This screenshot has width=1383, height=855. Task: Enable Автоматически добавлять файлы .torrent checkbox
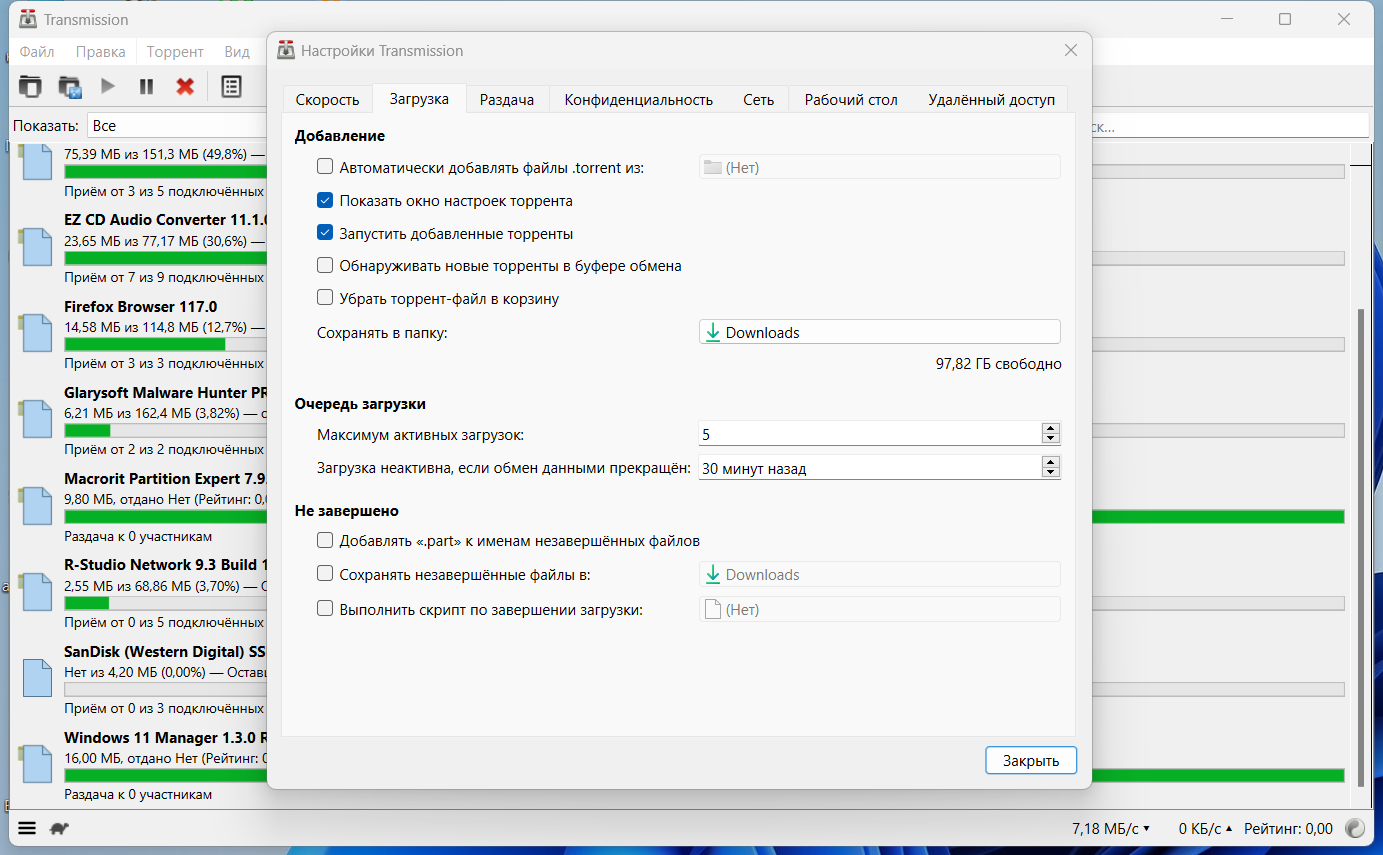325,167
